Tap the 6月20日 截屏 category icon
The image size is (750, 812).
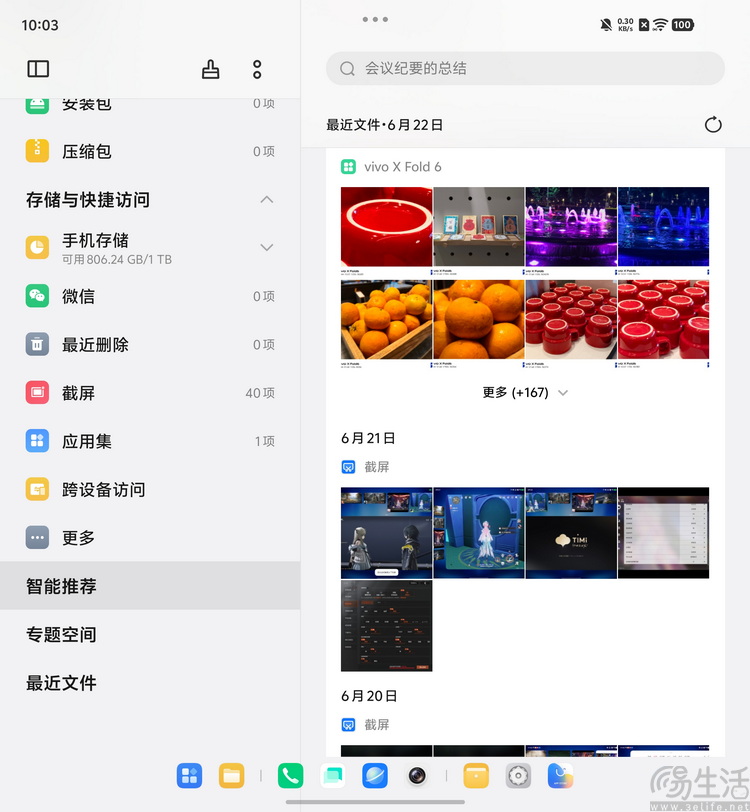point(348,724)
